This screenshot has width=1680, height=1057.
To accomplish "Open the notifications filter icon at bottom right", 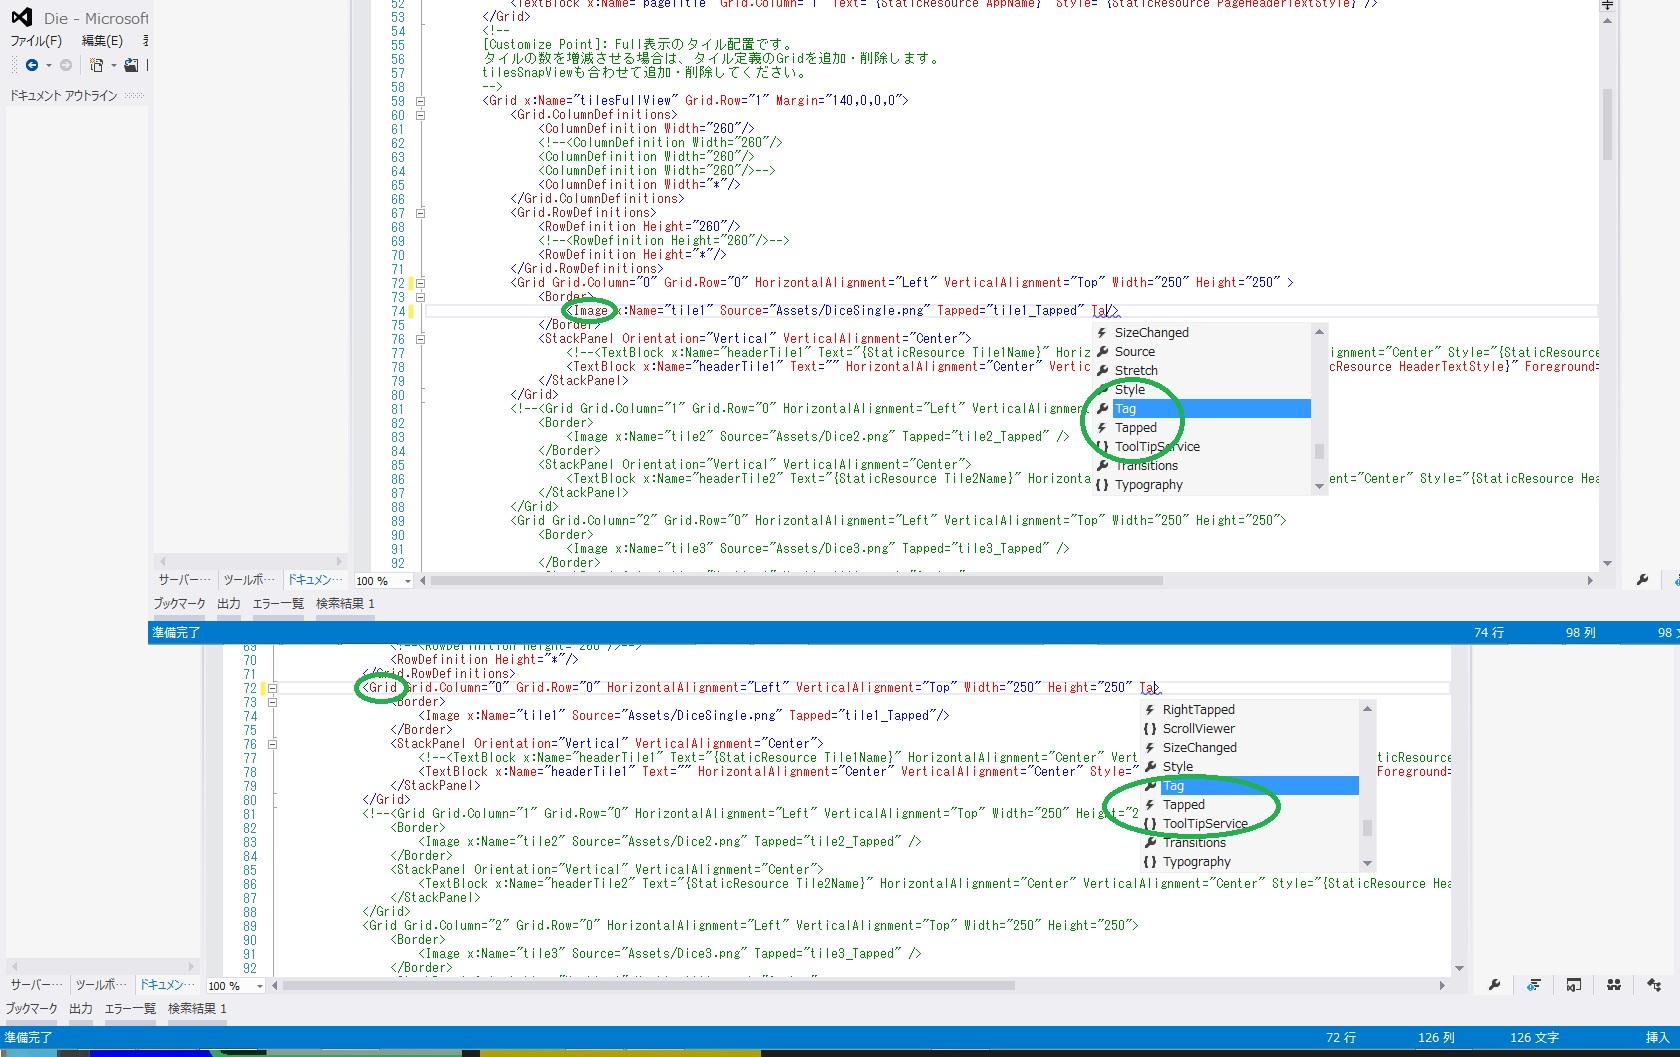I will pos(1534,985).
